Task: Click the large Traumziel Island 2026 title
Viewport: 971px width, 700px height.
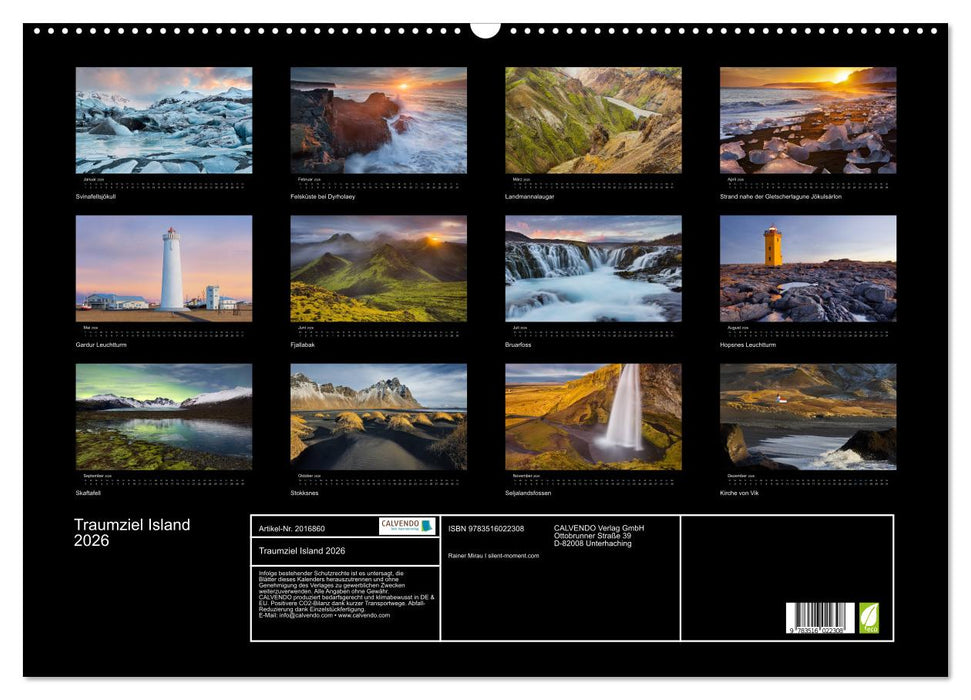Action: pos(132,532)
